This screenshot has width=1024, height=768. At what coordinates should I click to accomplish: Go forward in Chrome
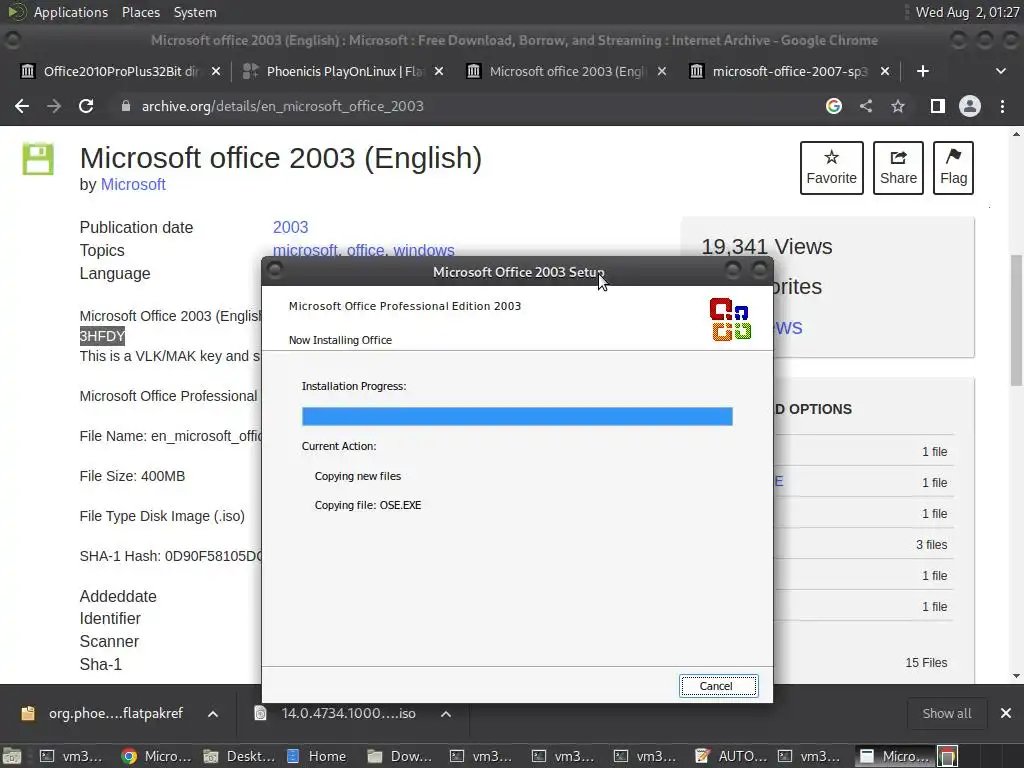coord(54,106)
